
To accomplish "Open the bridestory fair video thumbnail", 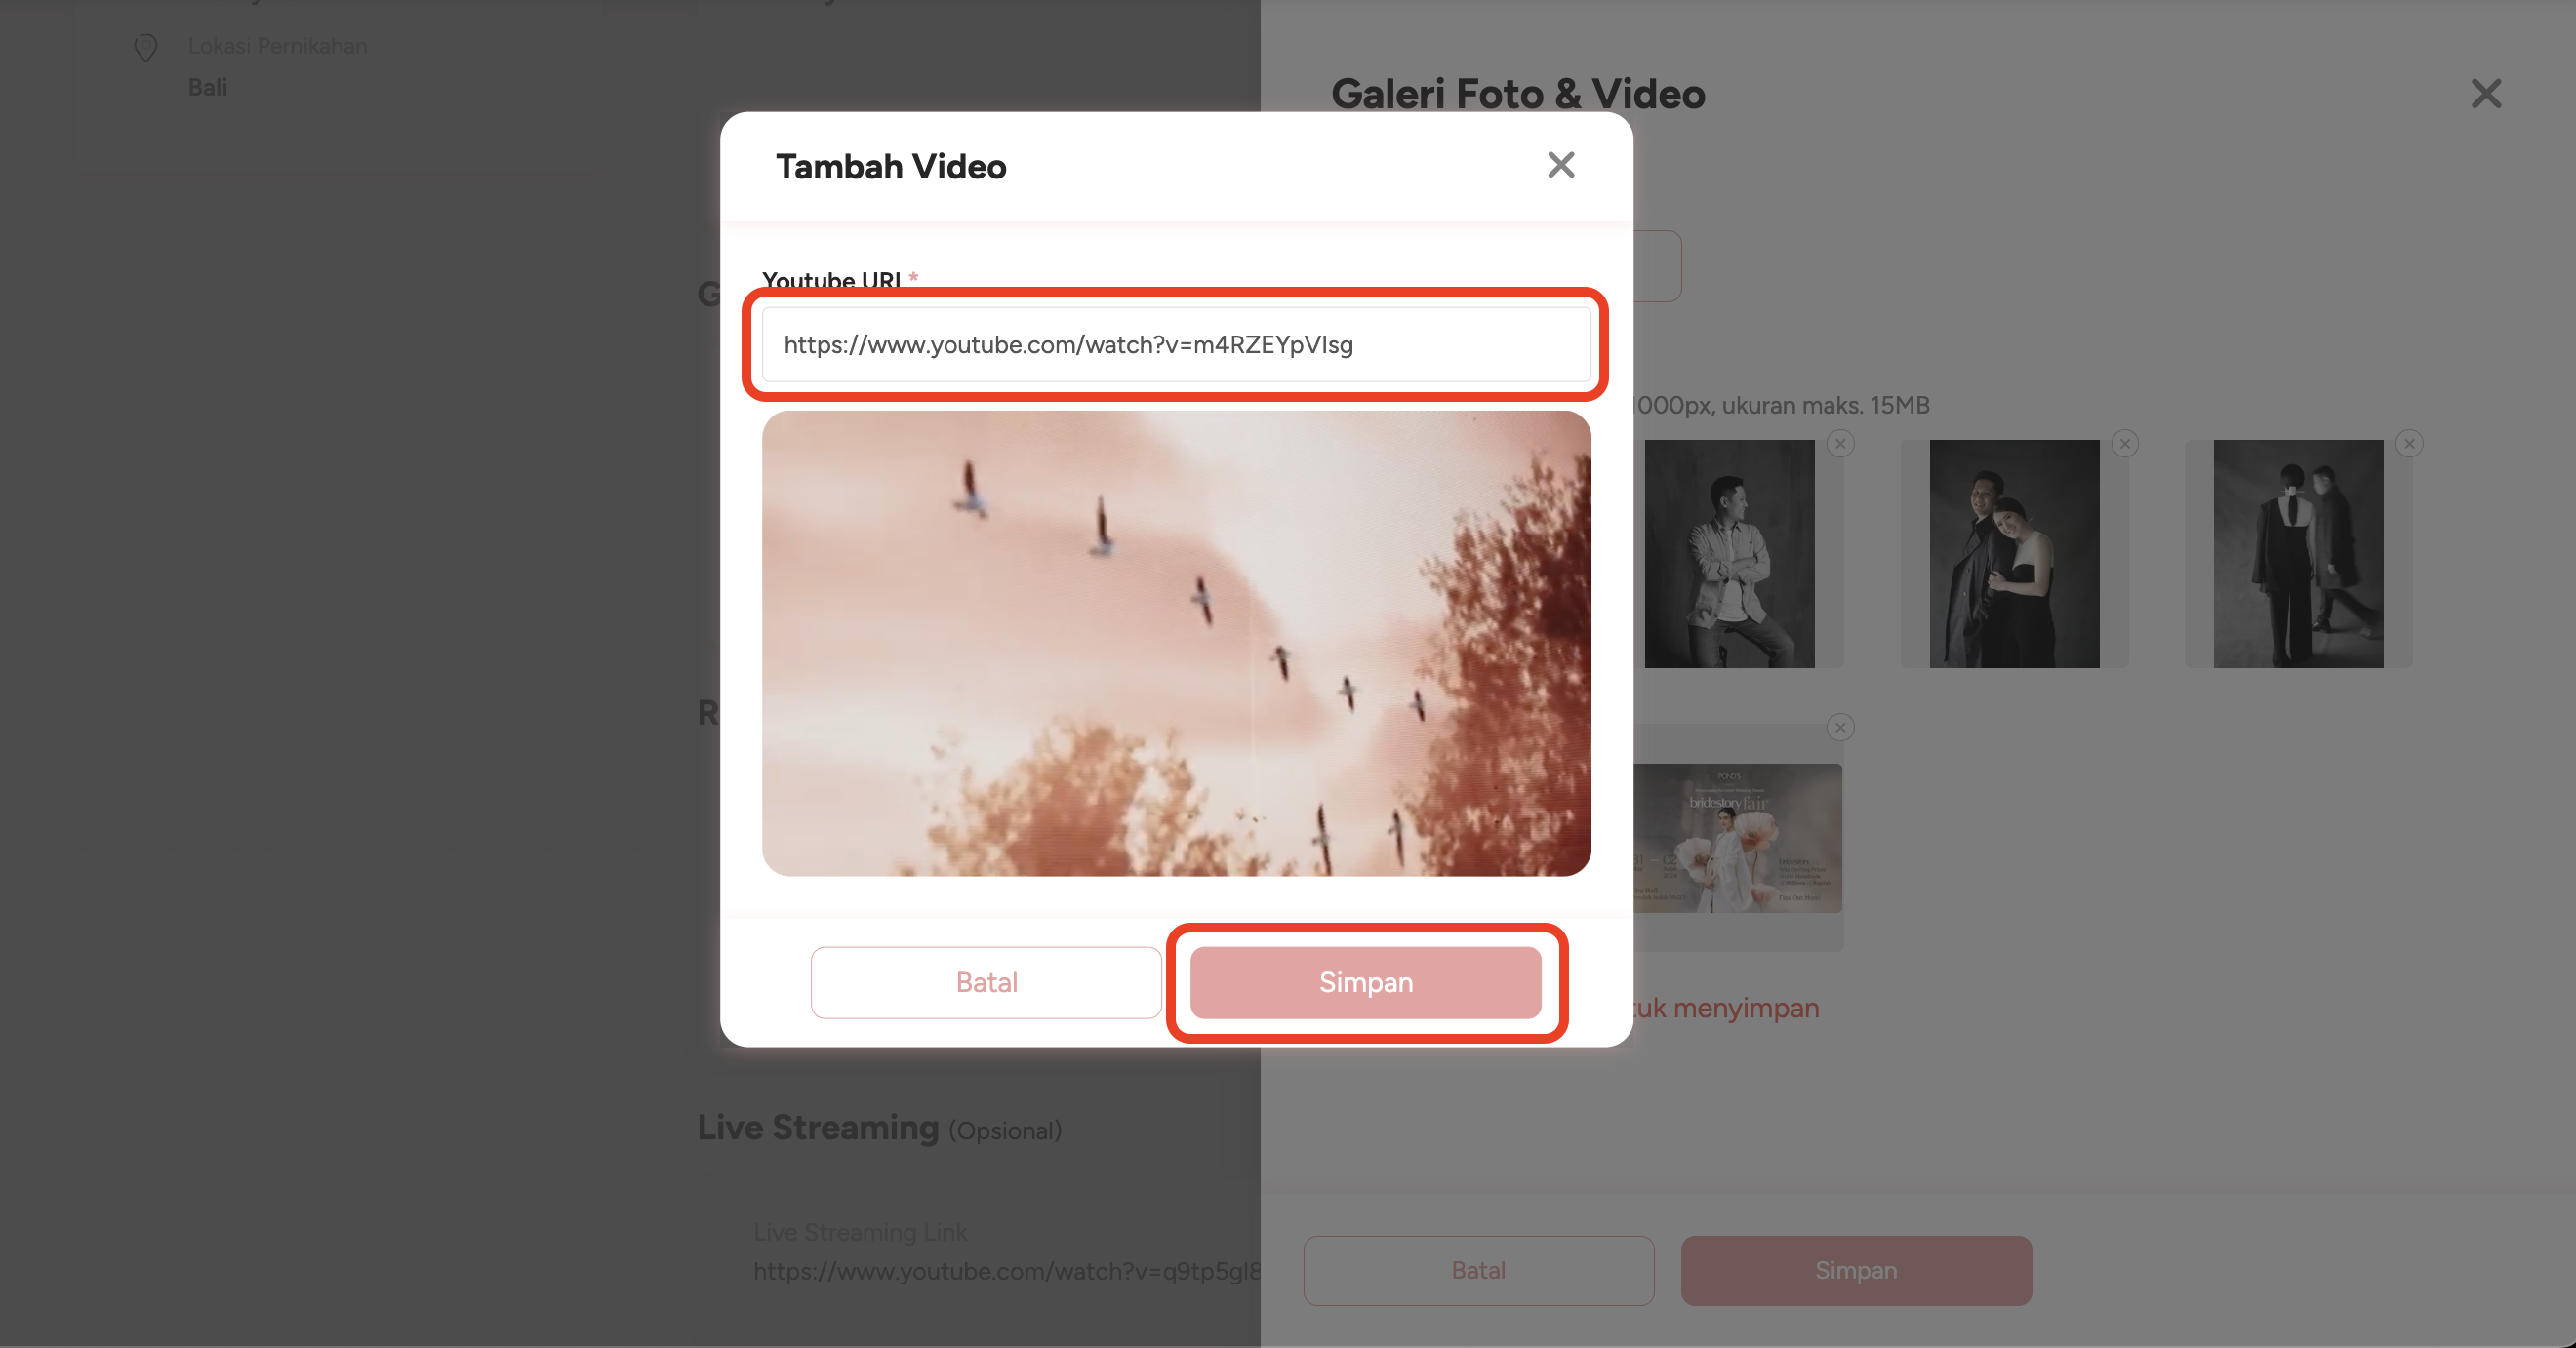I will 1738,838.
